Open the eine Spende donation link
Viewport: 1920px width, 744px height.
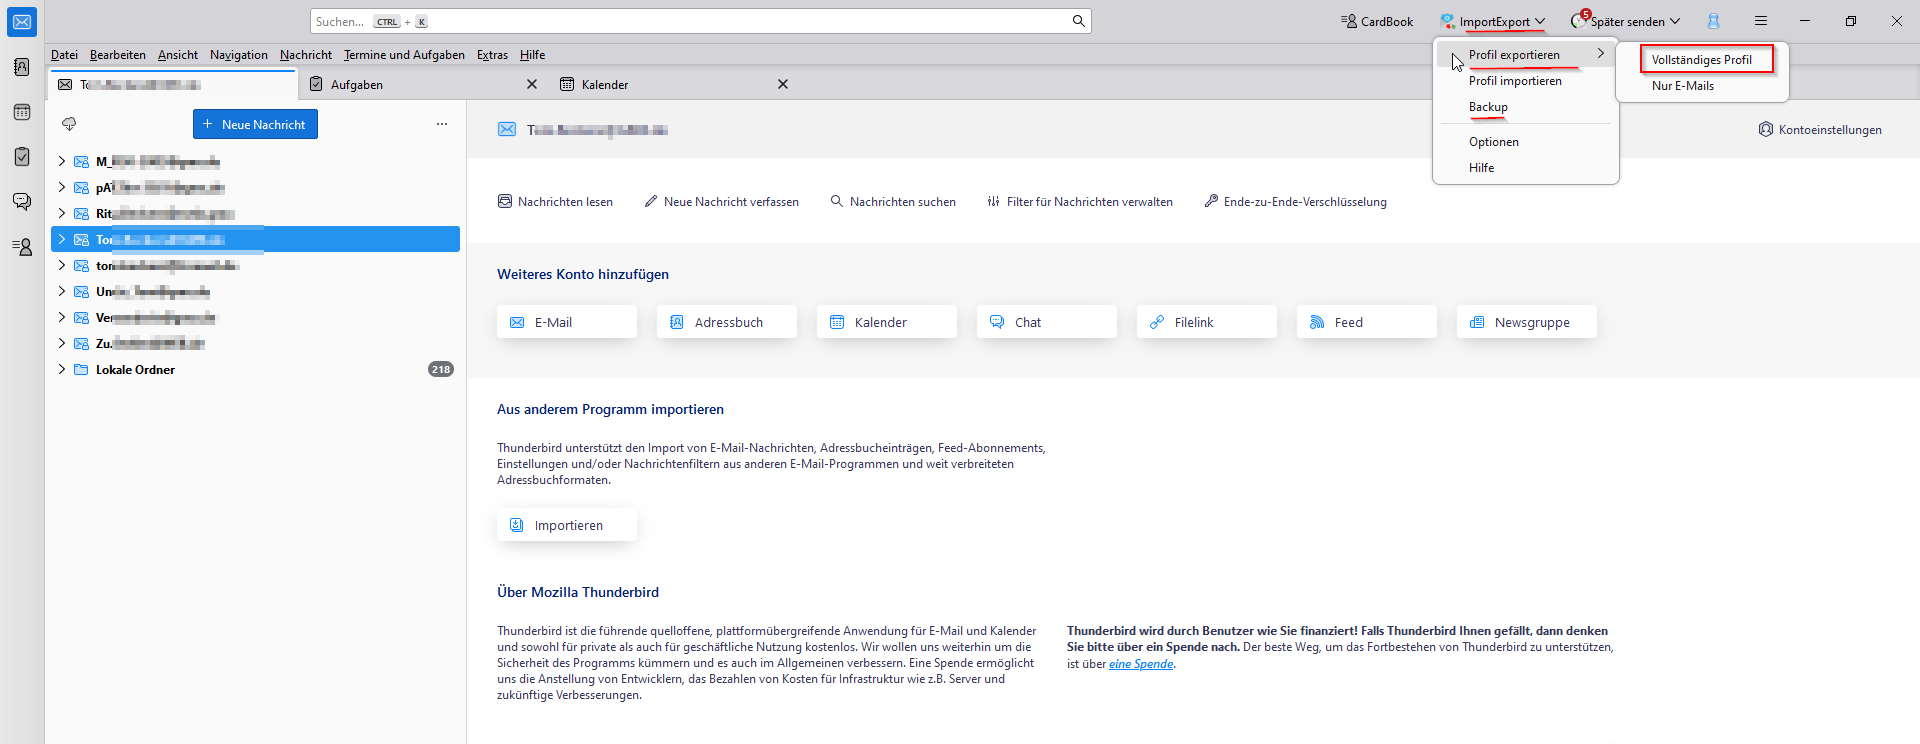click(1140, 664)
